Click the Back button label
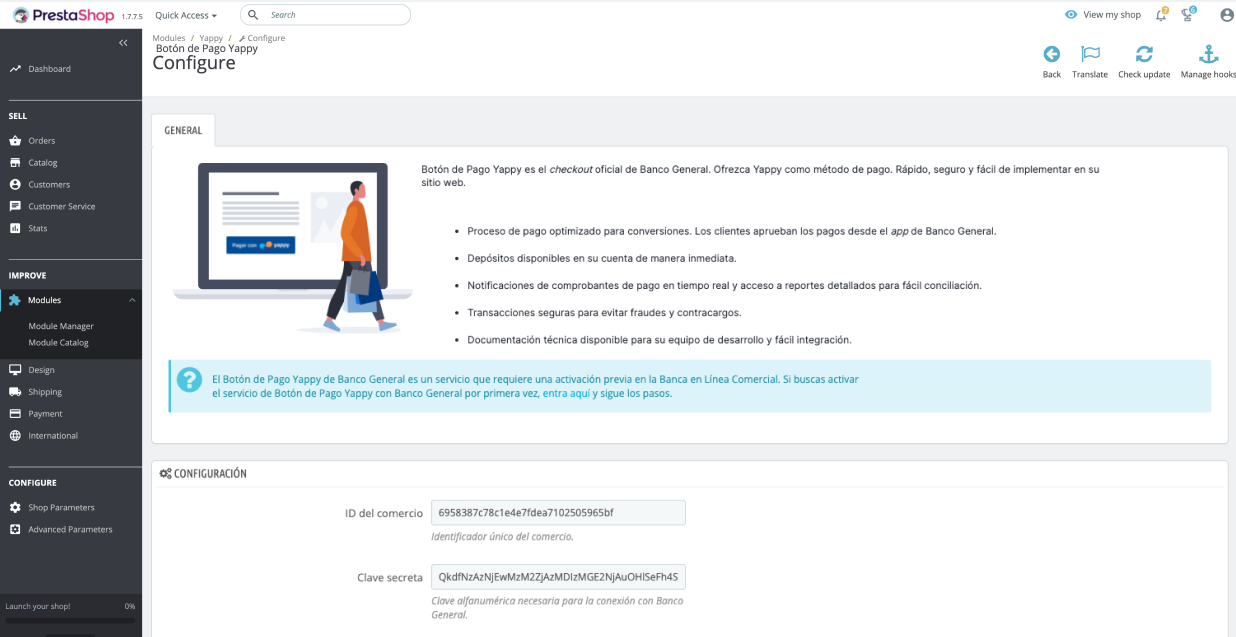 pos(1052,75)
